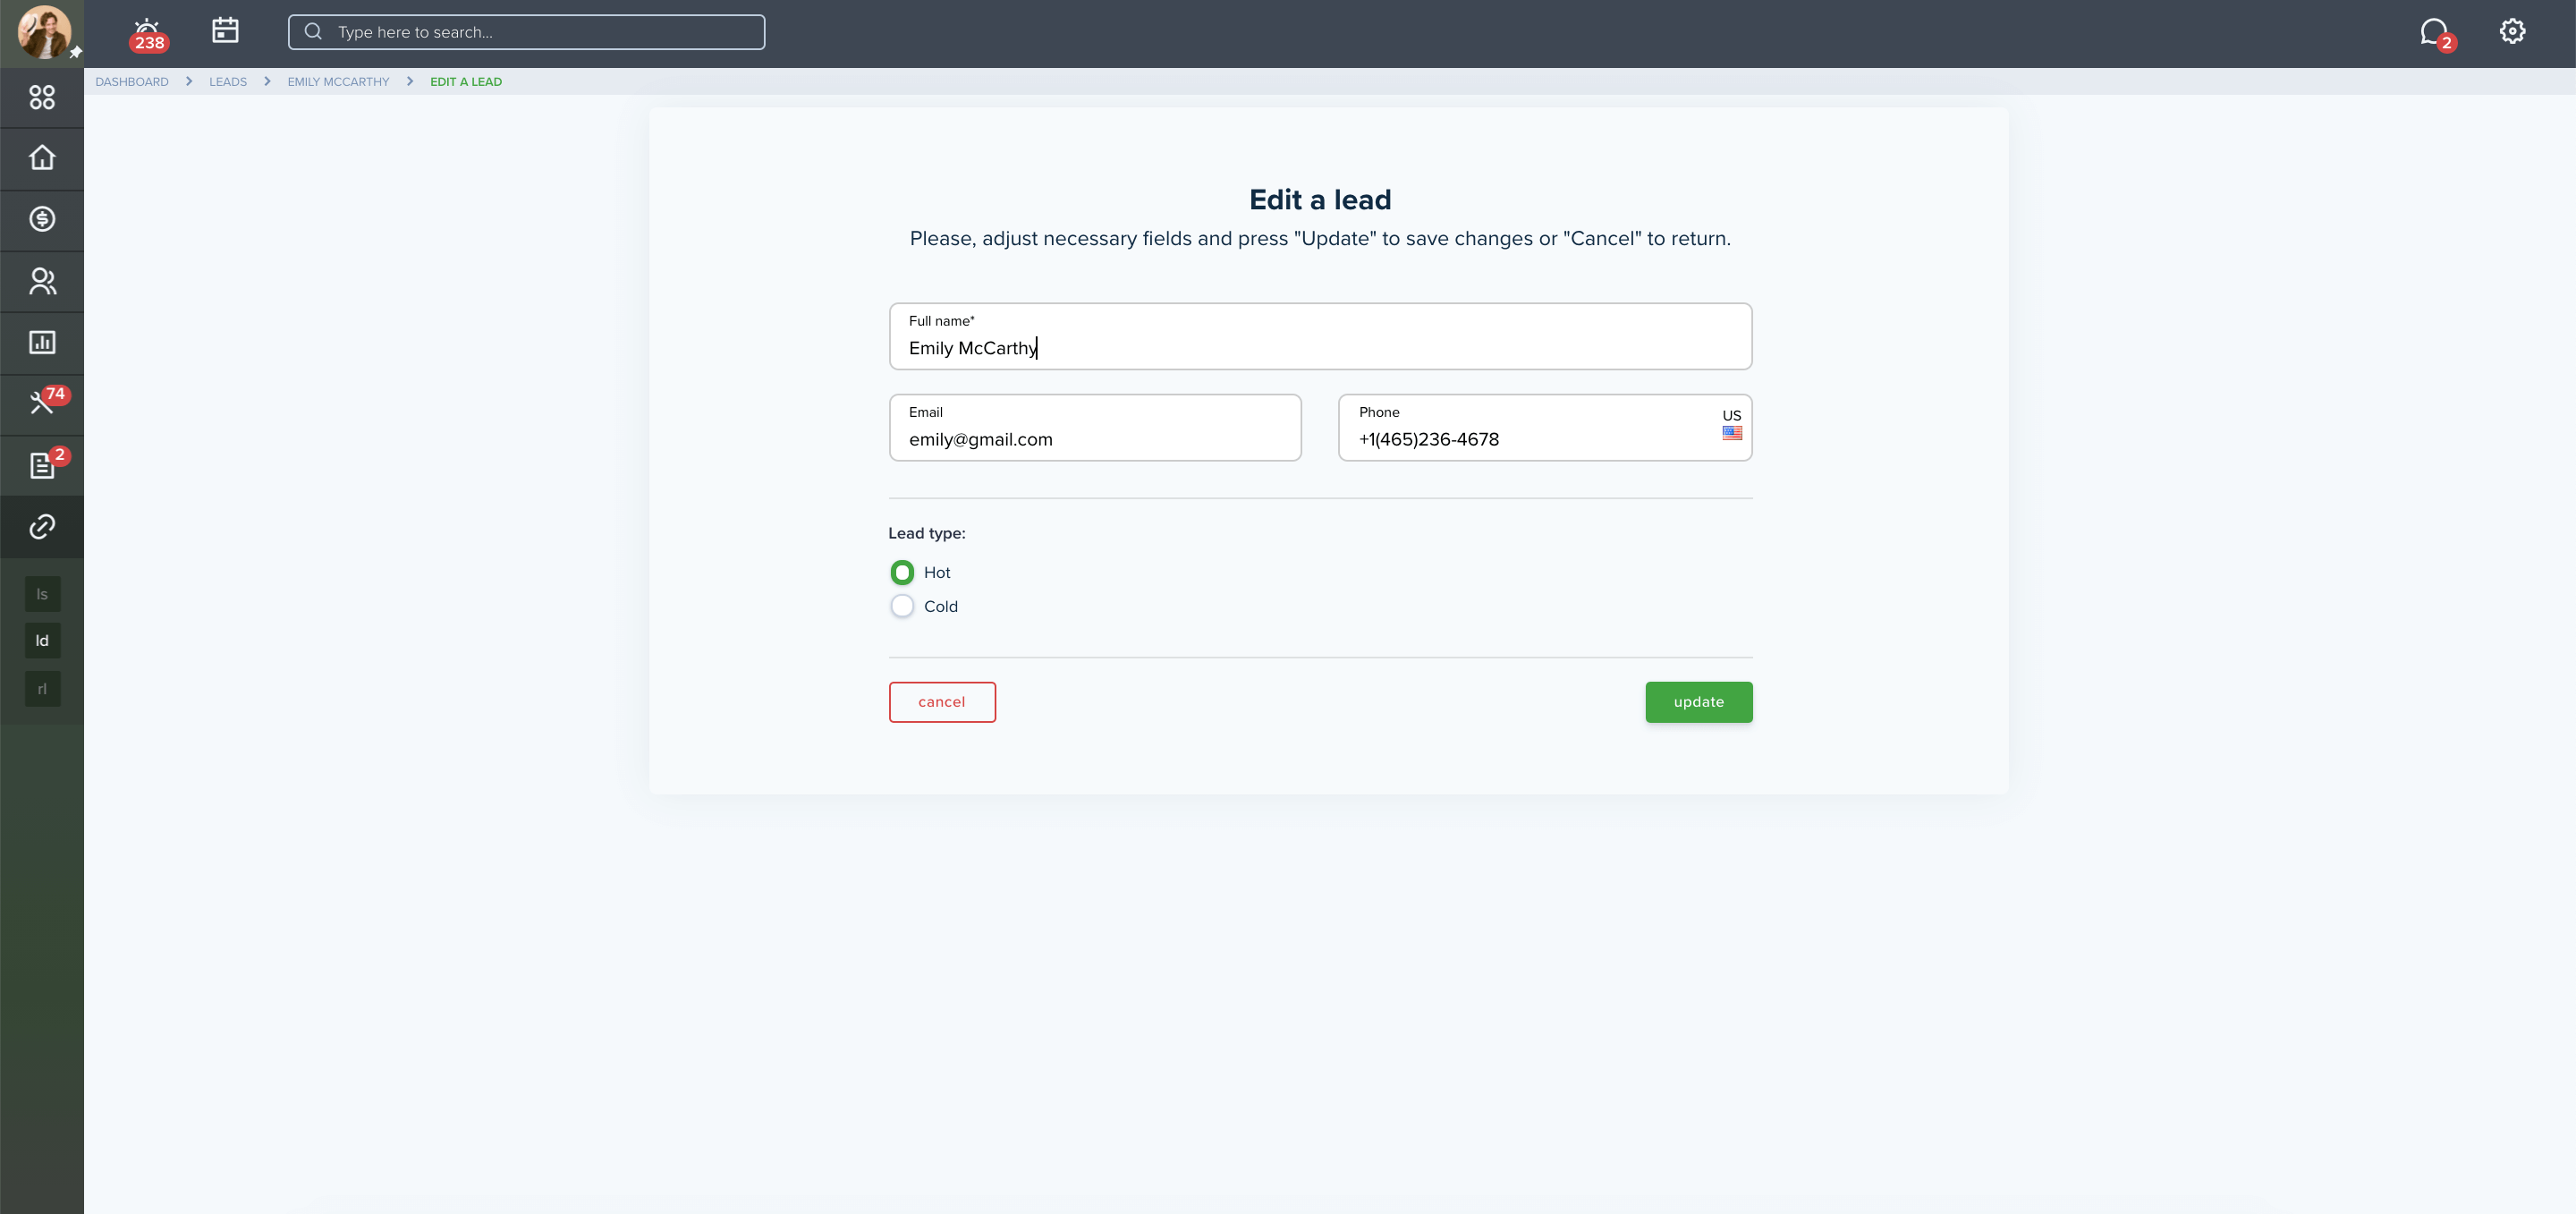Click the EDIT A LEAD breadcrumb
The image size is (2576, 1214).
pos(466,82)
